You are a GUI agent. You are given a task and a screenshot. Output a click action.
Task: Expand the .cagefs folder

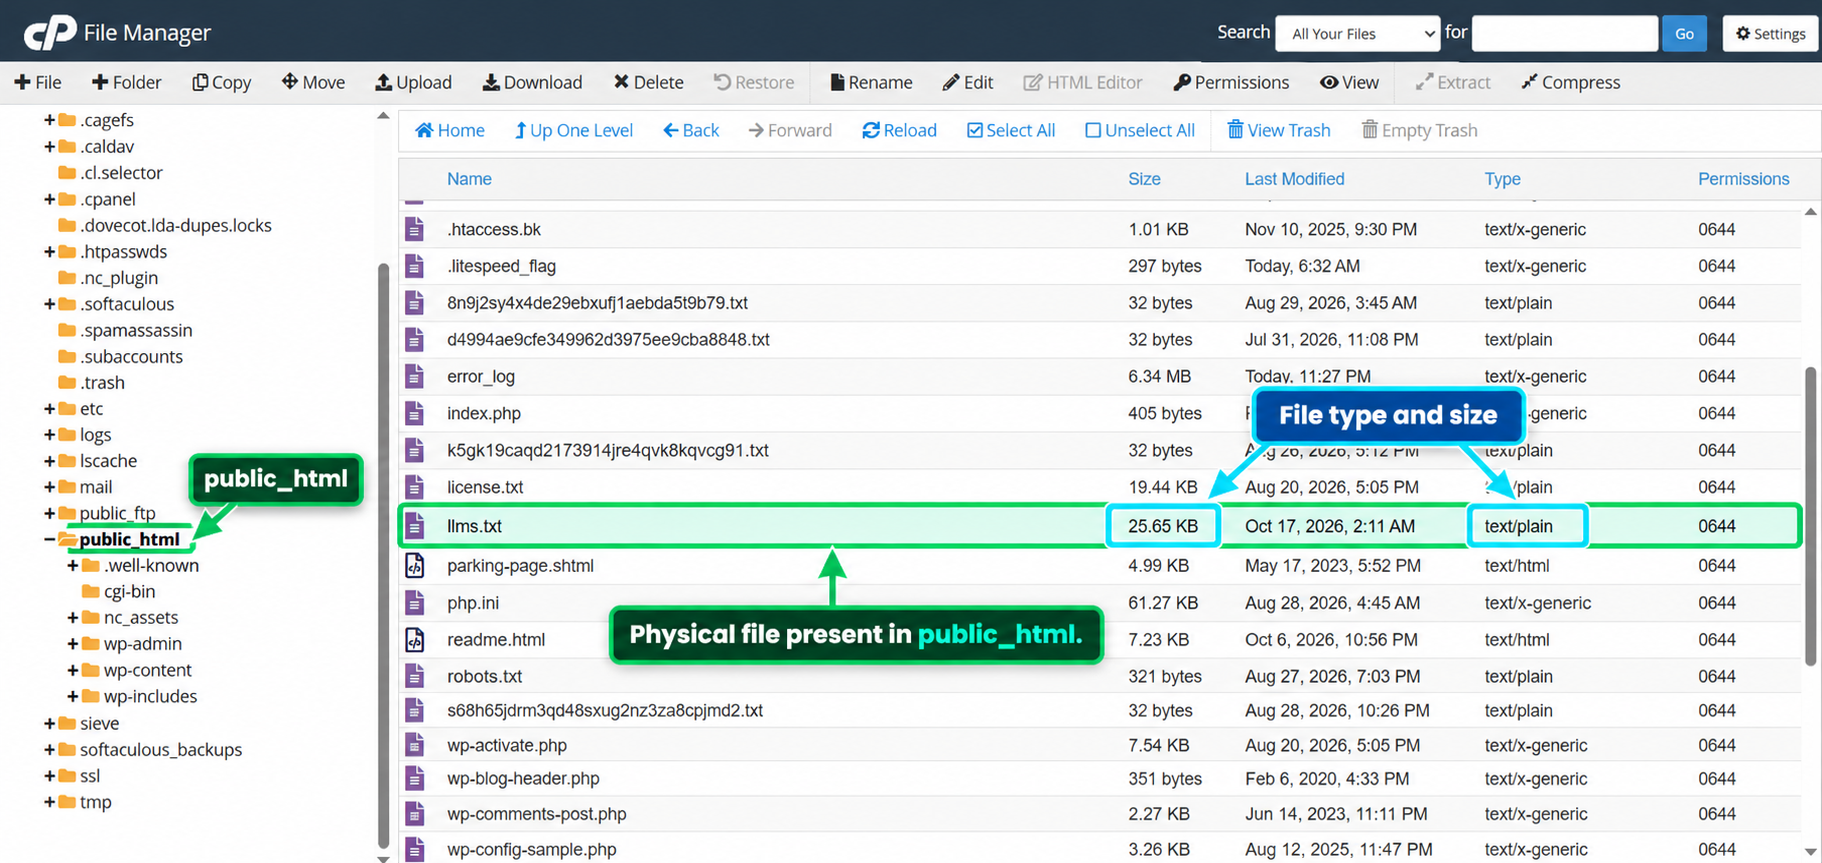pyautogui.click(x=49, y=120)
